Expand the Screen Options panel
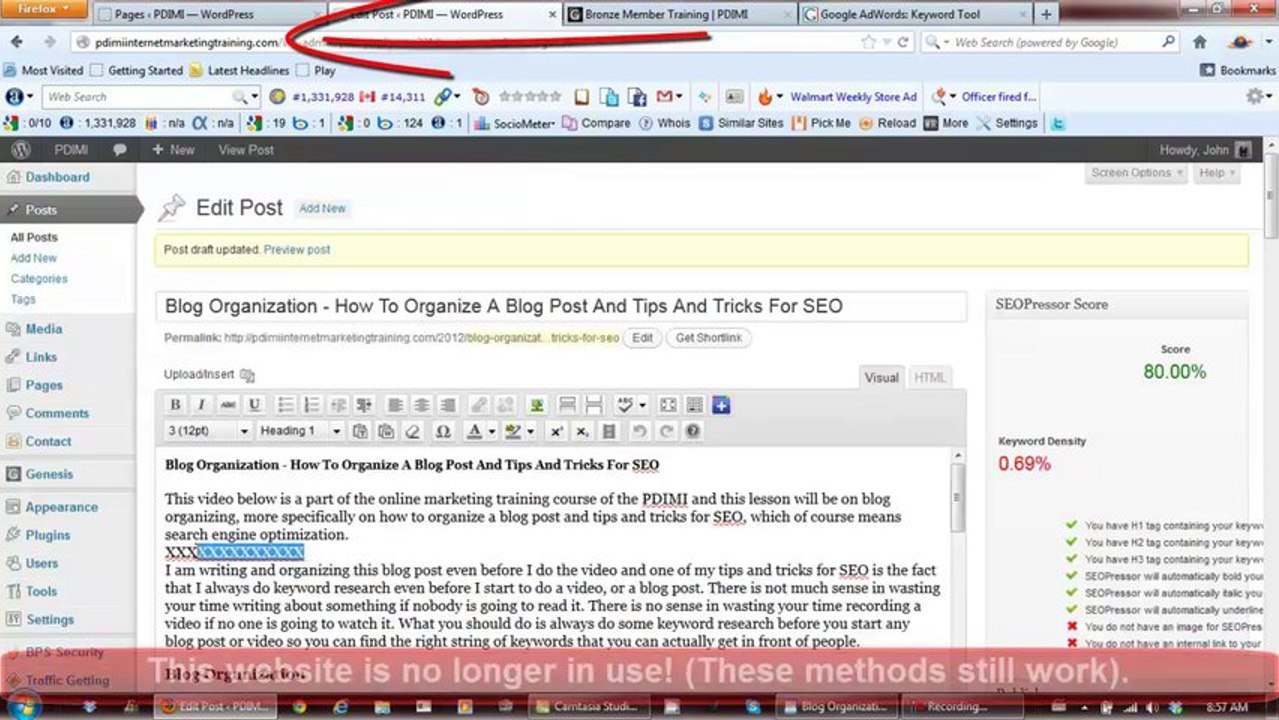 pos(1137,173)
